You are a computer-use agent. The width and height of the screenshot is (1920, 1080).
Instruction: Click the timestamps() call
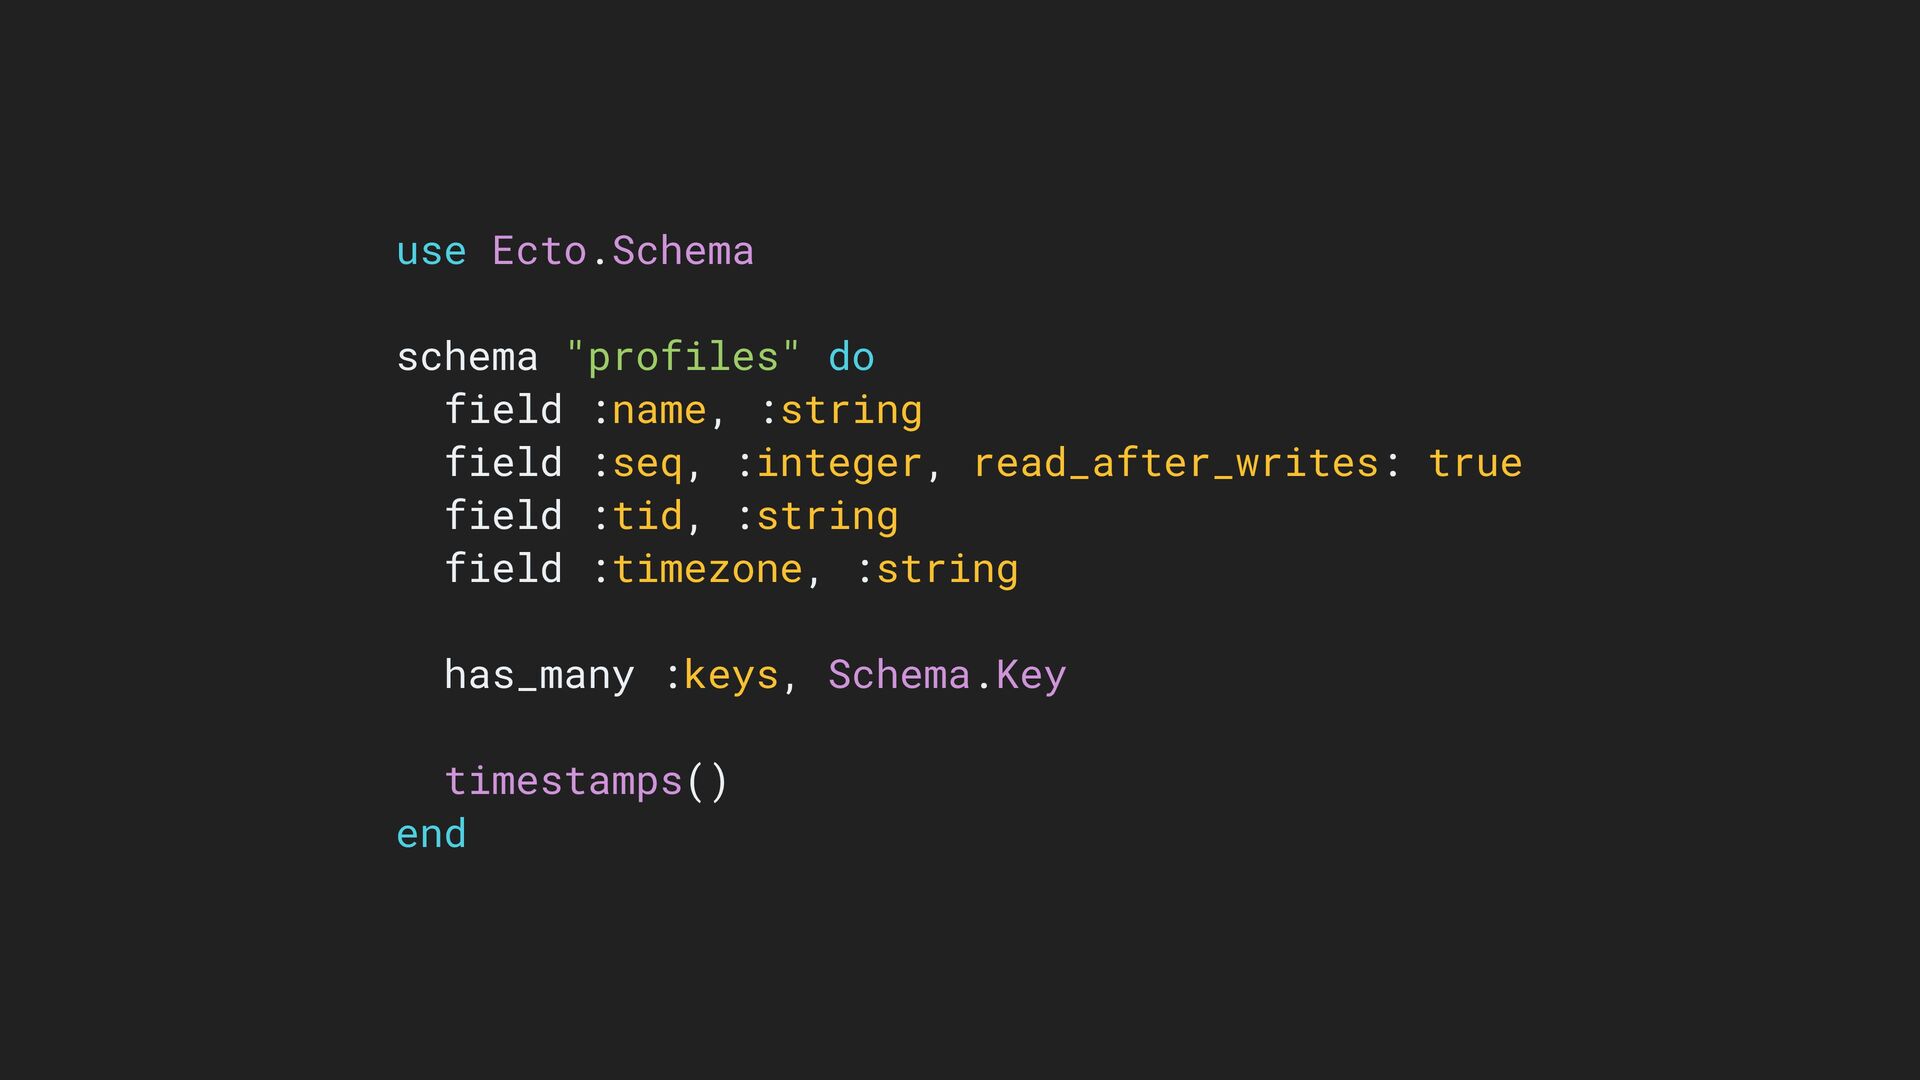[x=587, y=781]
